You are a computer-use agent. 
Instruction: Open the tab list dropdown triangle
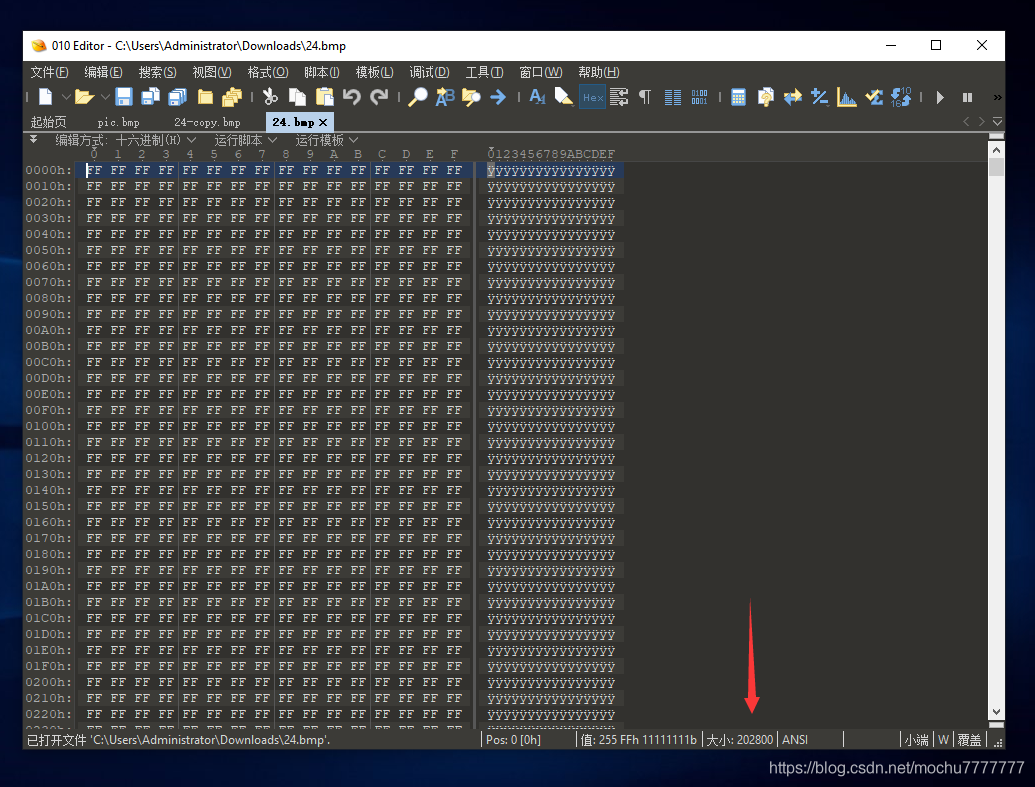997,121
